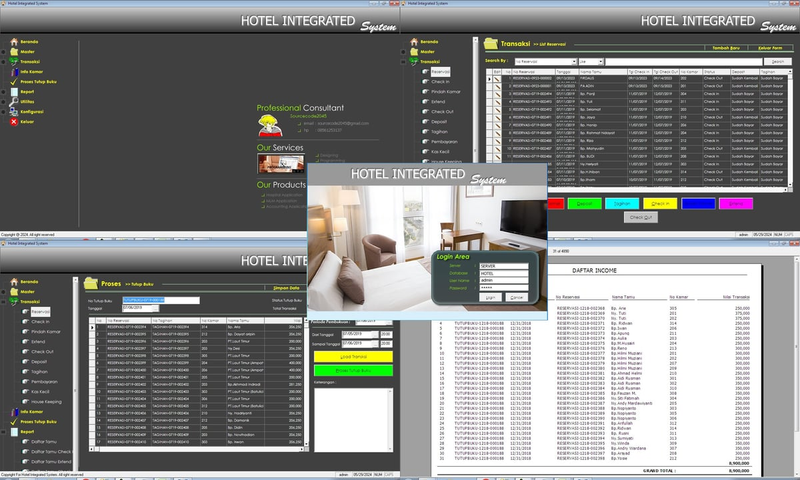800x480 pixels.
Task: Click the gray Check Out button below colors
Action: (x=641, y=217)
